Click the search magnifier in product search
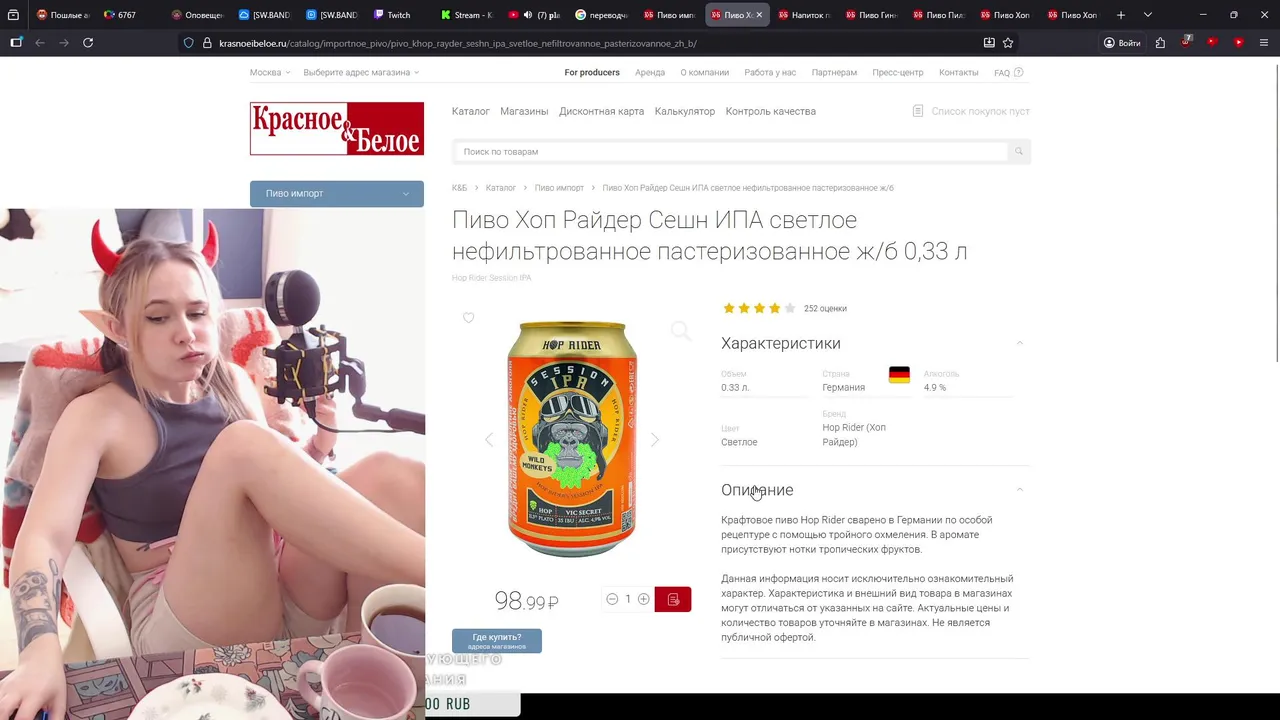Screen dimensions: 1280x720 1019,152
